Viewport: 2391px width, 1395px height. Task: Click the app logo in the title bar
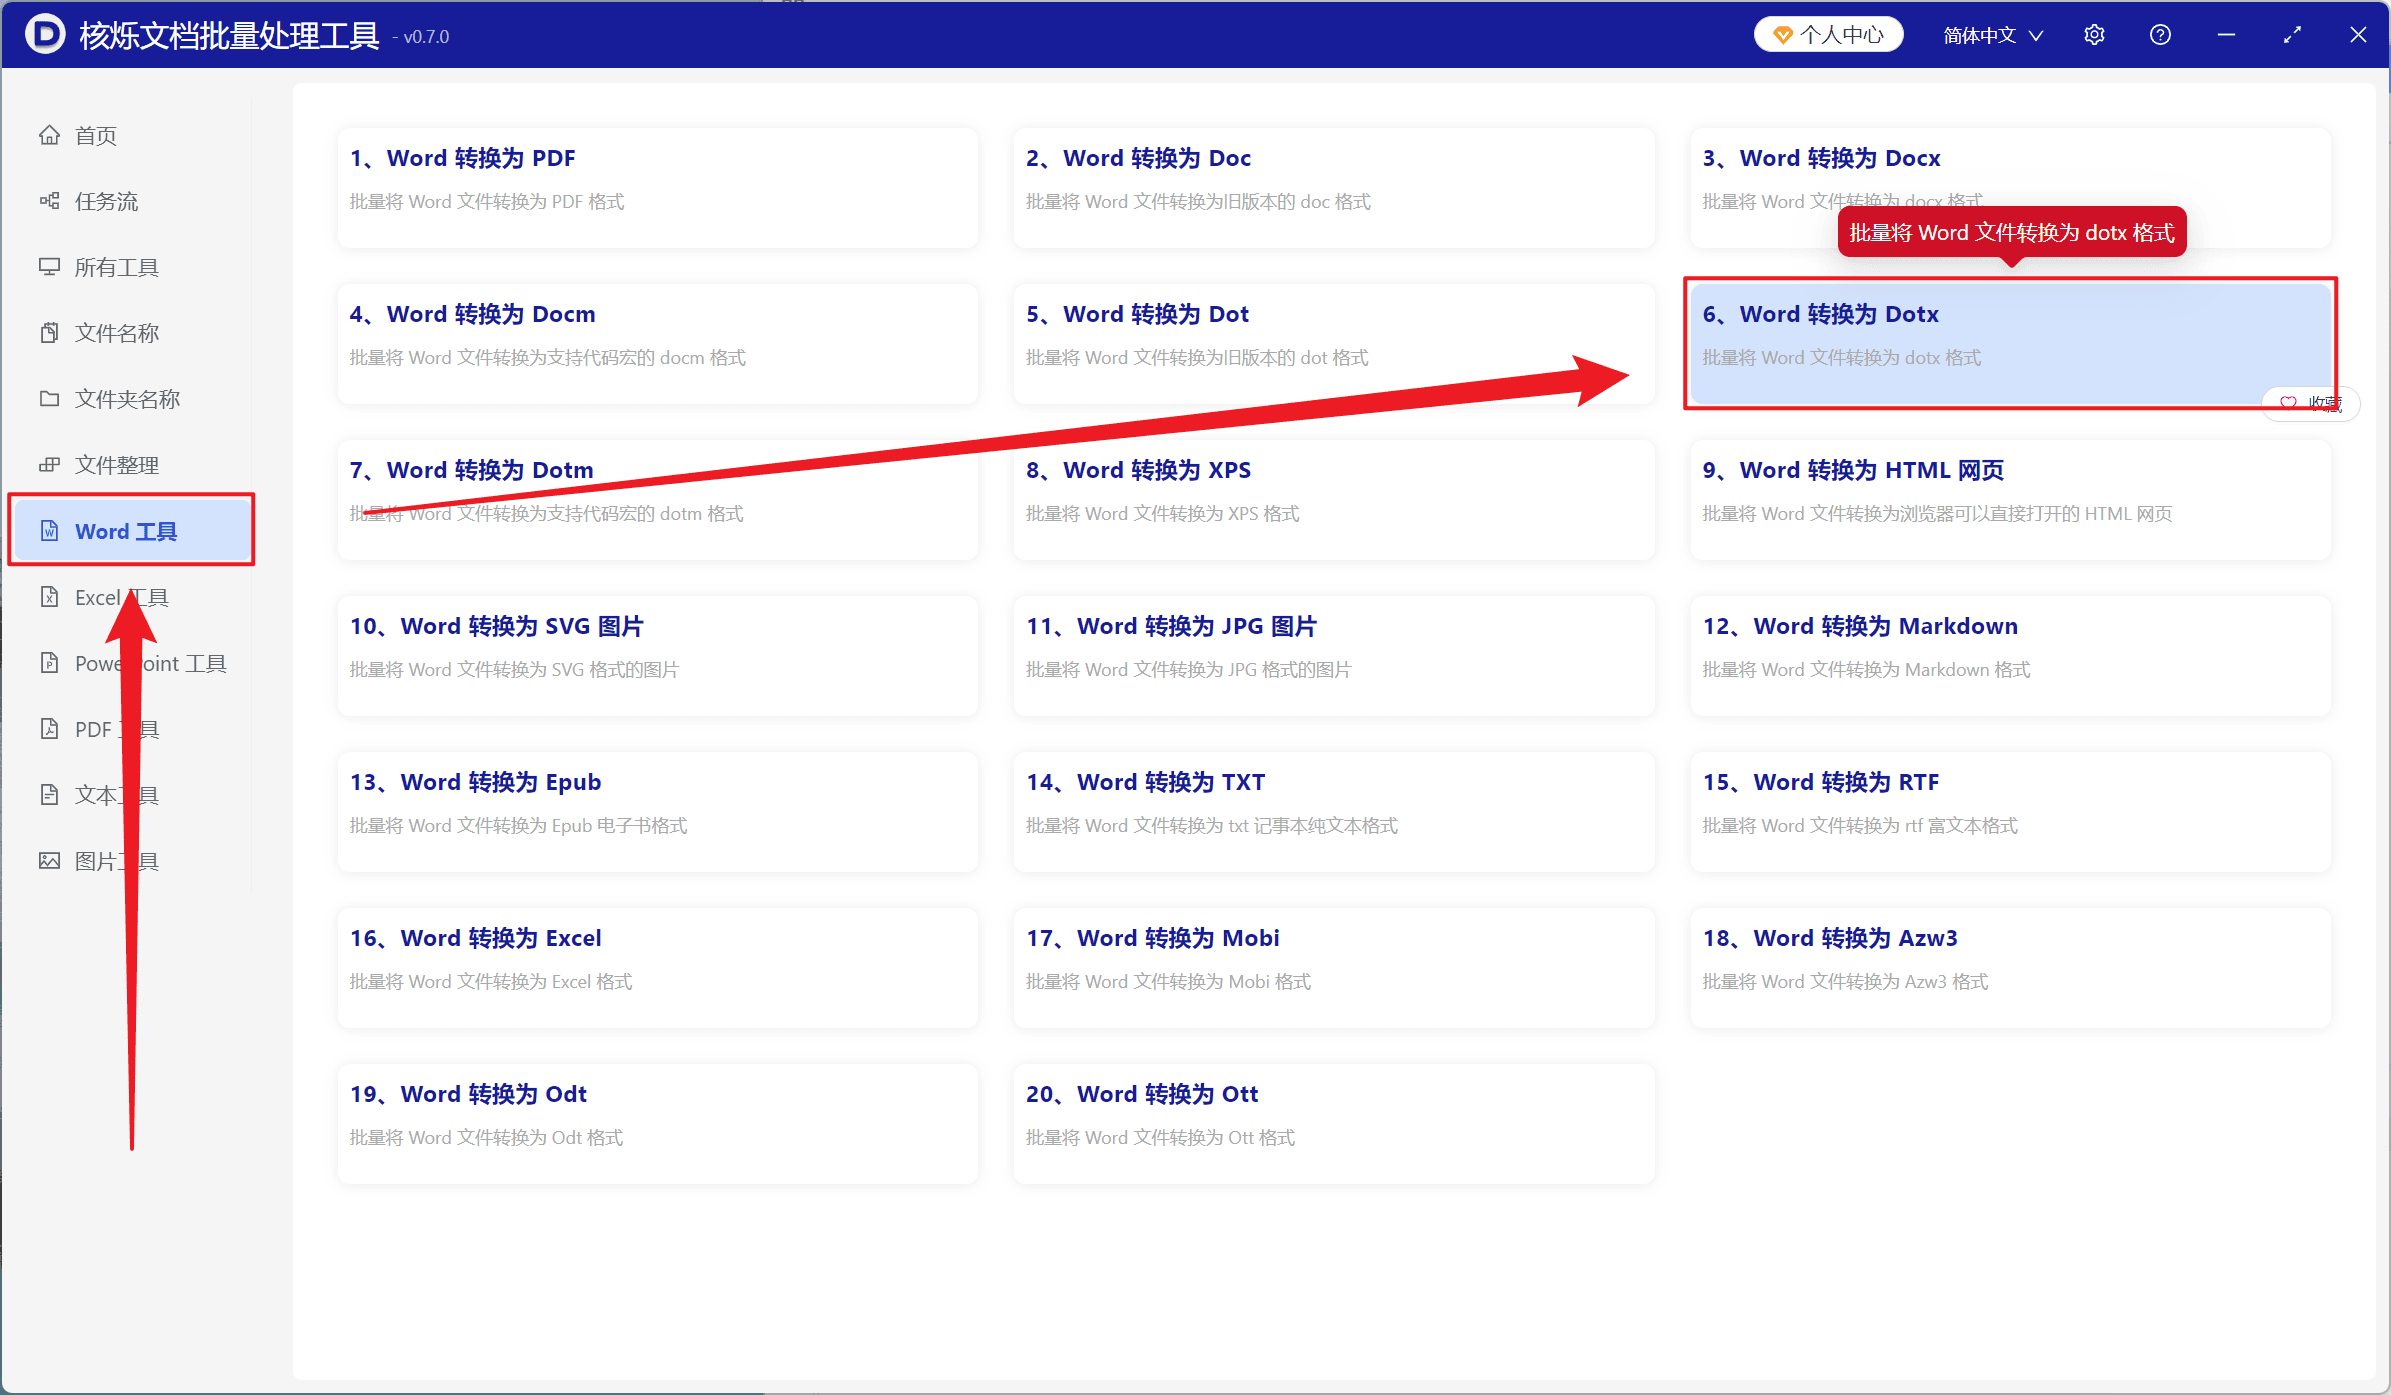(x=45, y=34)
